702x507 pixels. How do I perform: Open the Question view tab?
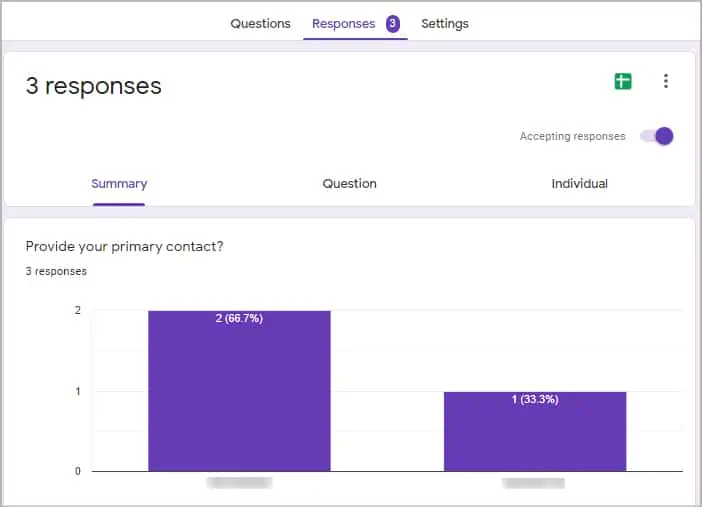(x=349, y=184)
